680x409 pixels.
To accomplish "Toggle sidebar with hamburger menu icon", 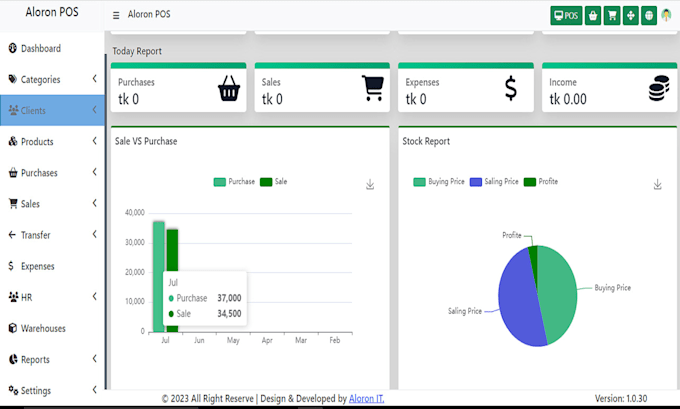I will (116, 15).
